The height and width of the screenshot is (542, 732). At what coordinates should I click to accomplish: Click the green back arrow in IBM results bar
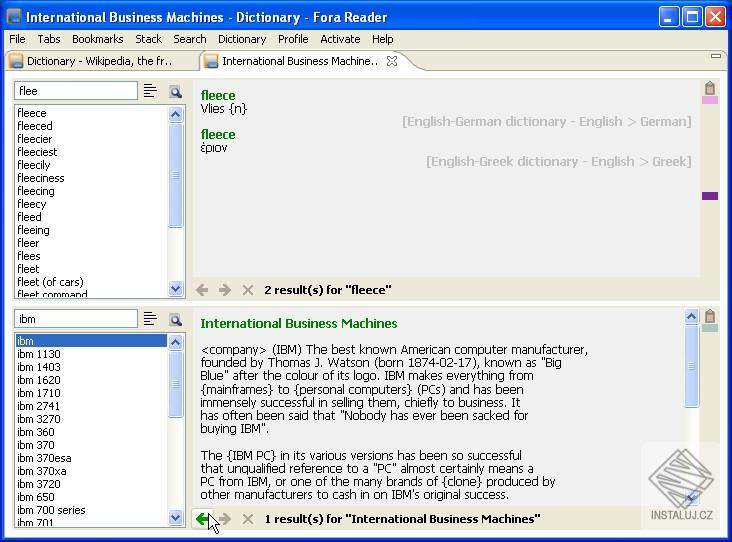click(202, 519)
